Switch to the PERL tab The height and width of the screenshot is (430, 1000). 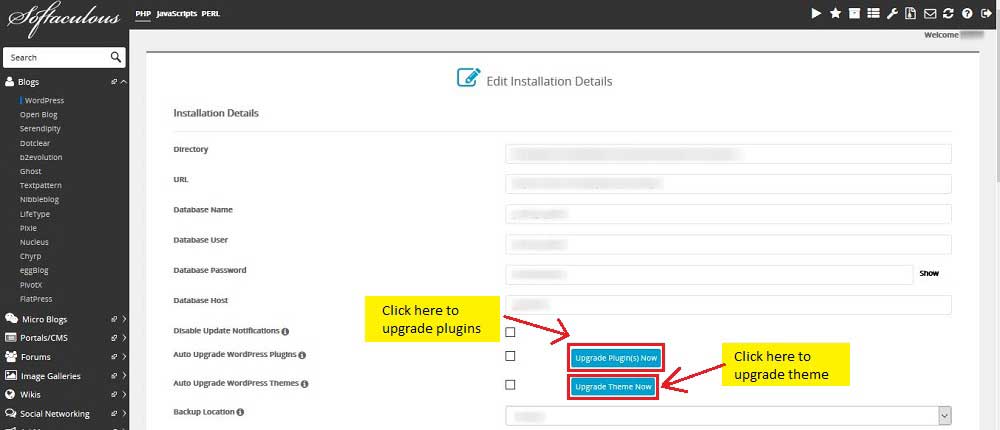(210, 13)
